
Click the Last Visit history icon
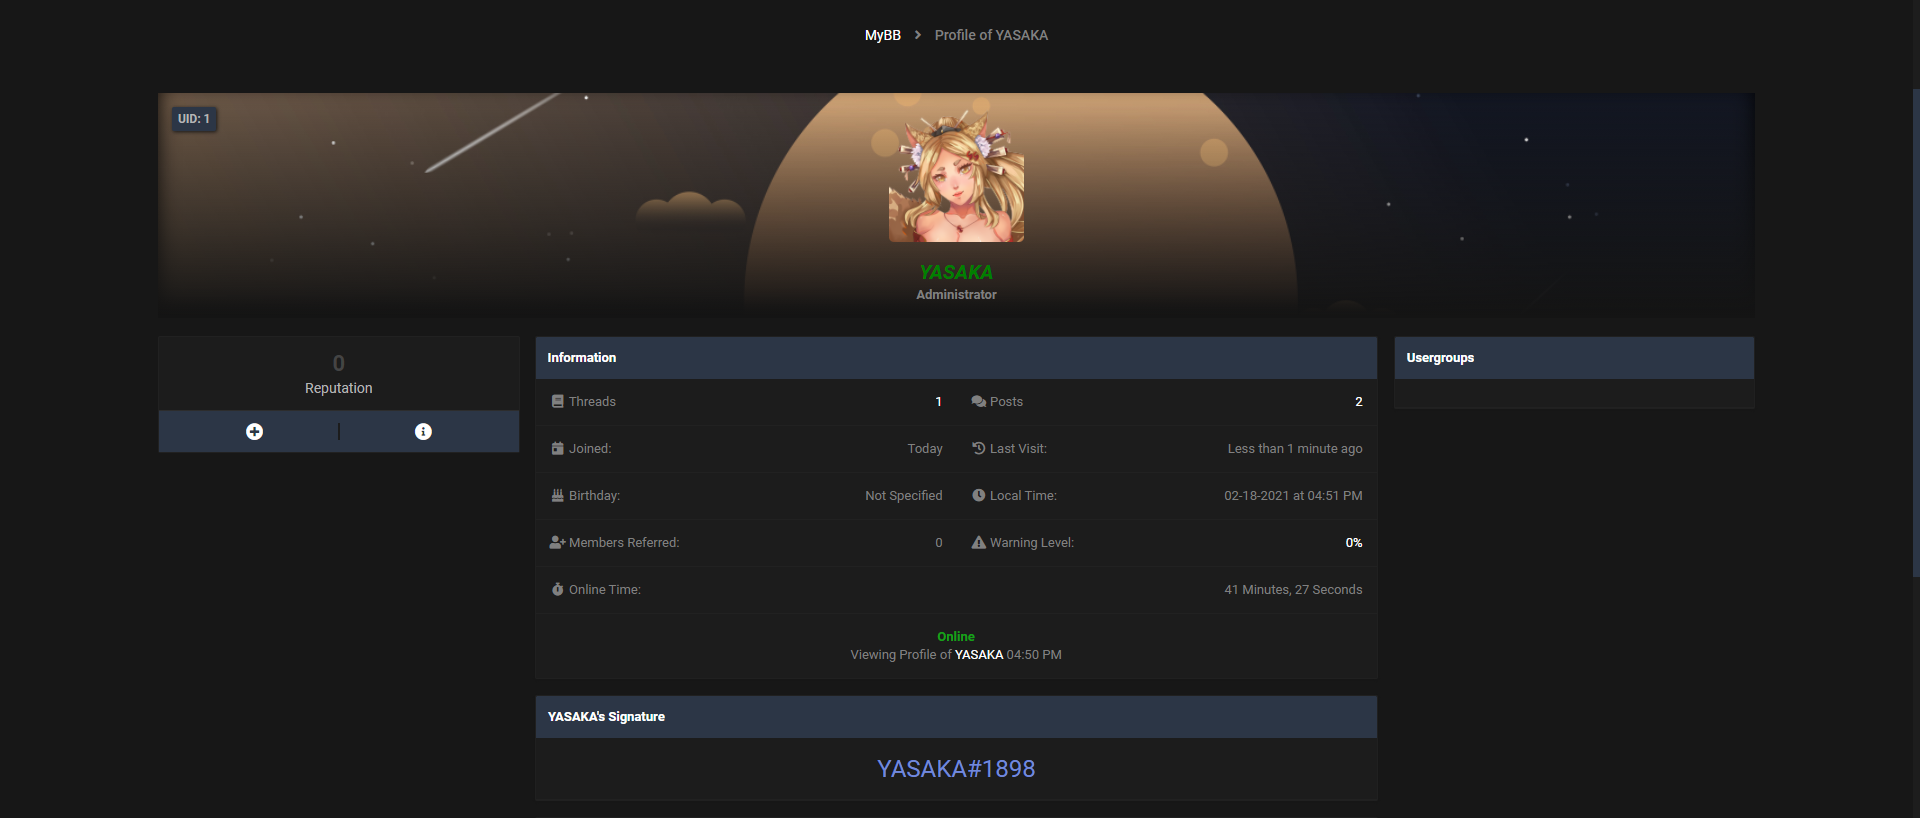(x=979, y=448)
